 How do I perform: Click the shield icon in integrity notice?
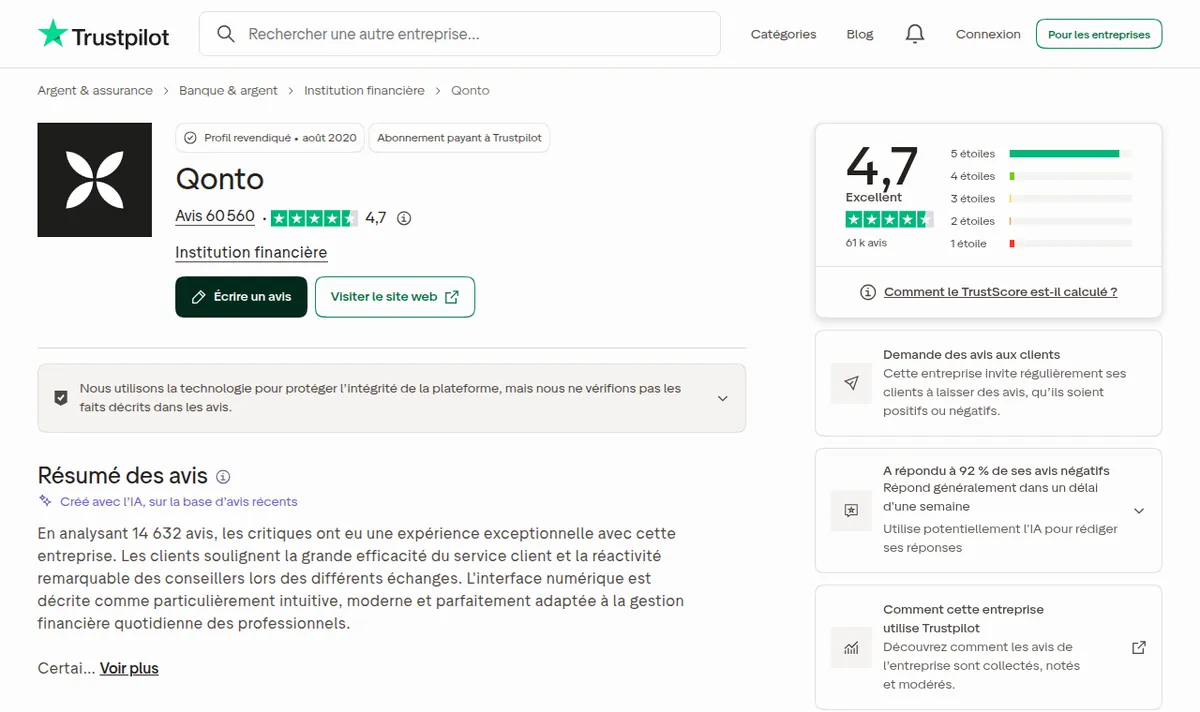click(x=61, y=397)
